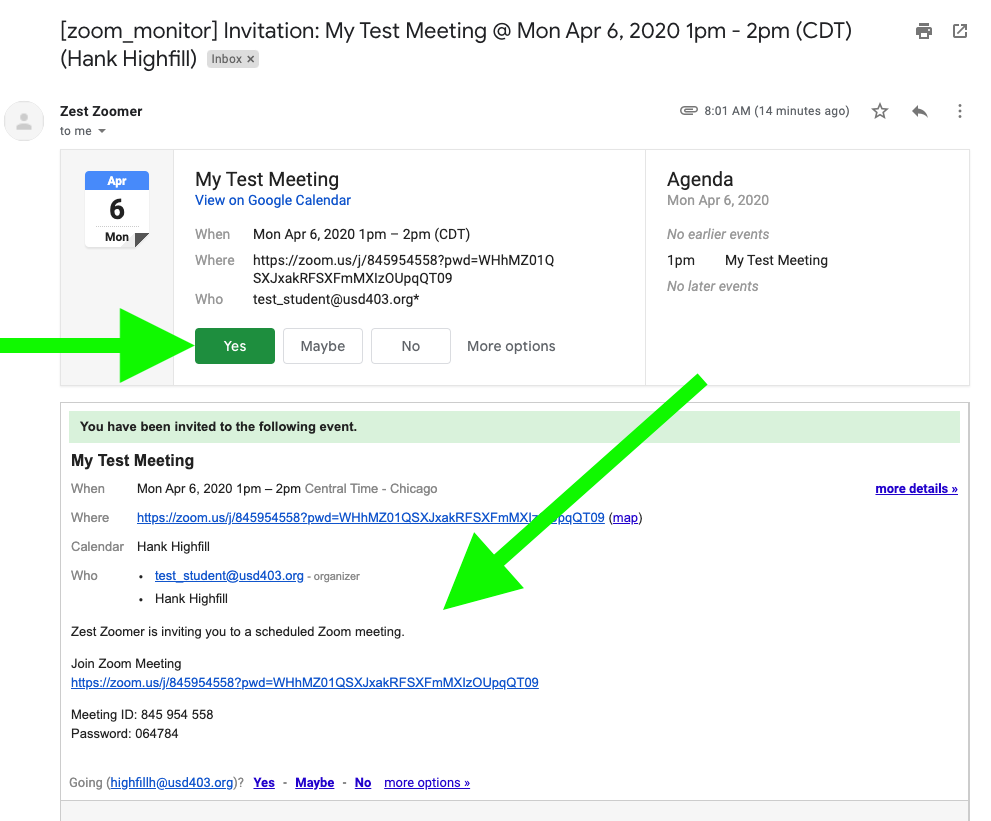
Task: Click the bottom Yes going link
Action: [264, 782]
